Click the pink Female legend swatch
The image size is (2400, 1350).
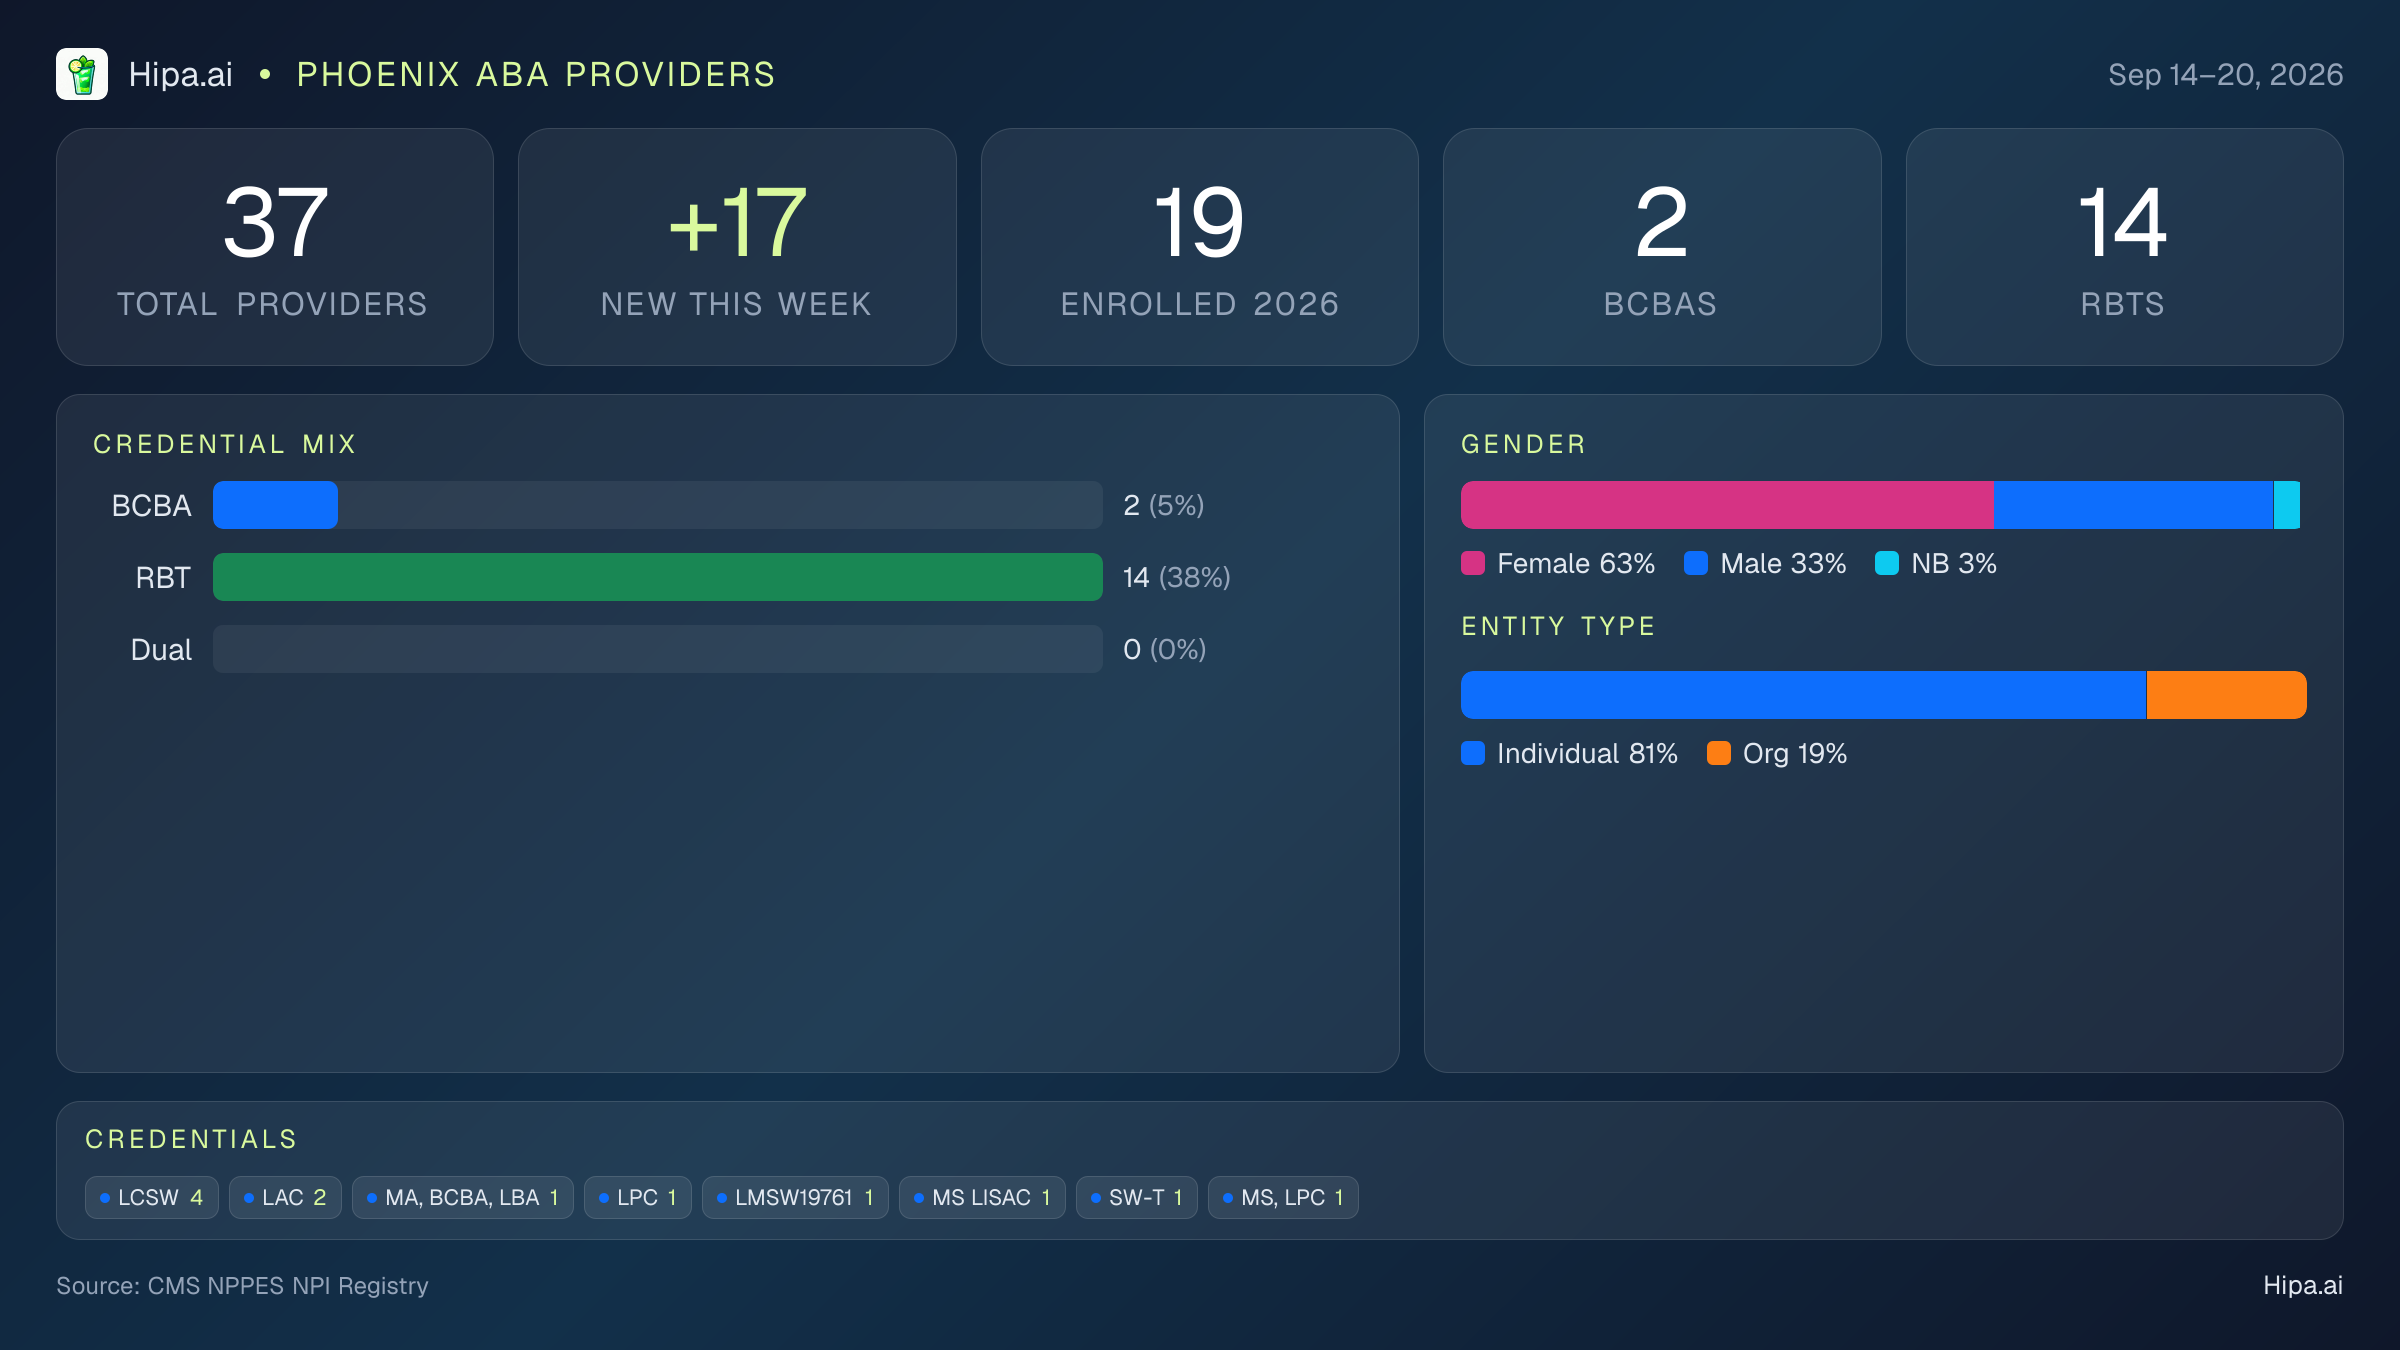[x=1473, y=563]
